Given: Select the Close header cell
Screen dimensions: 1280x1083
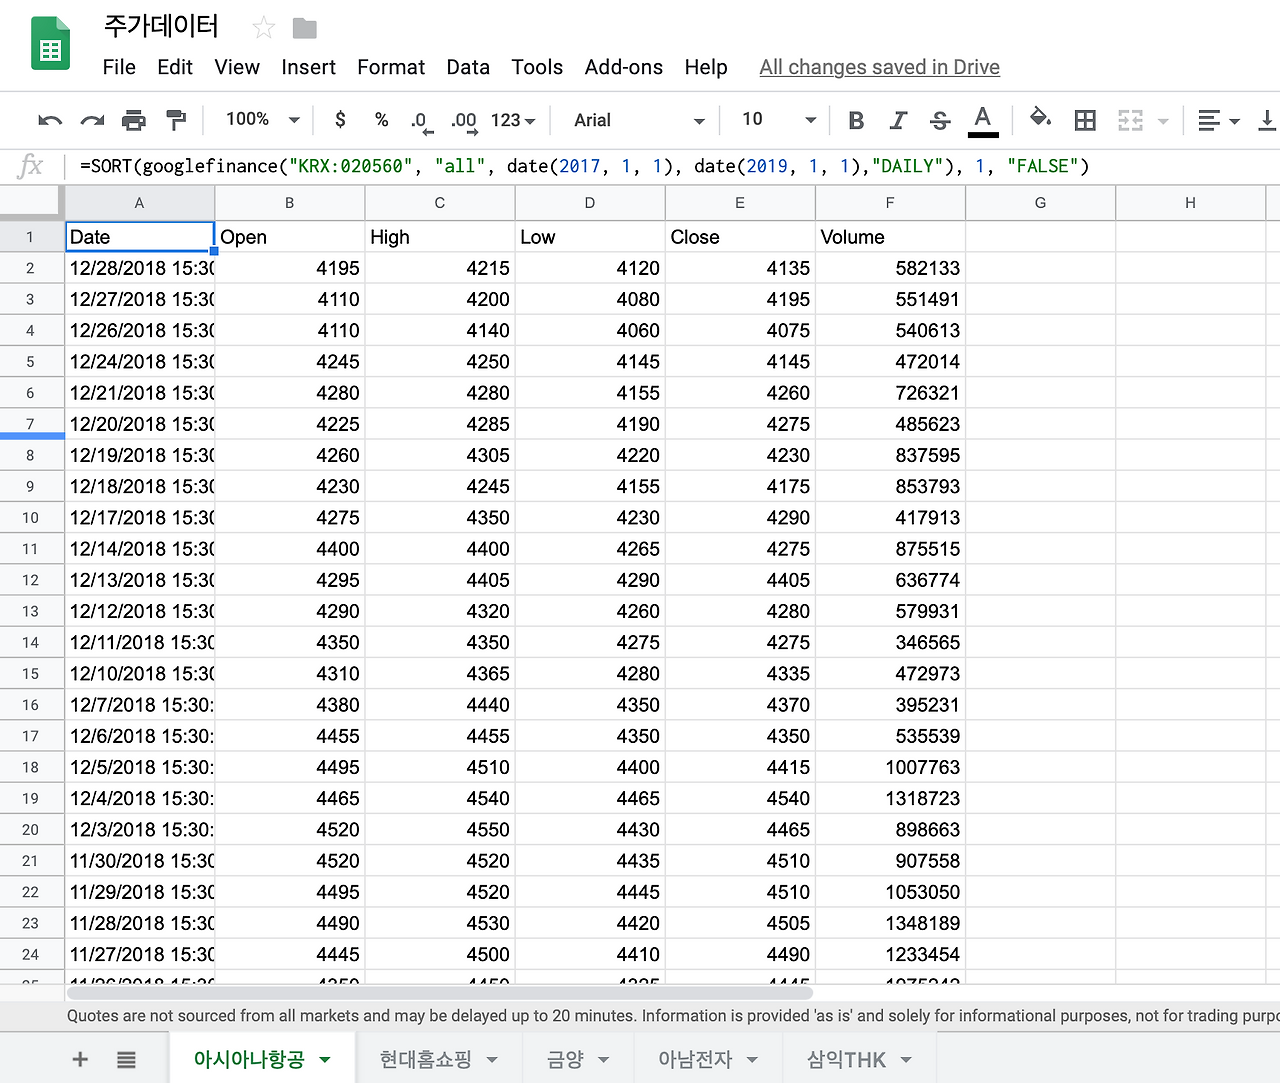Looking at the screenshot, I should tap(740, 237).
